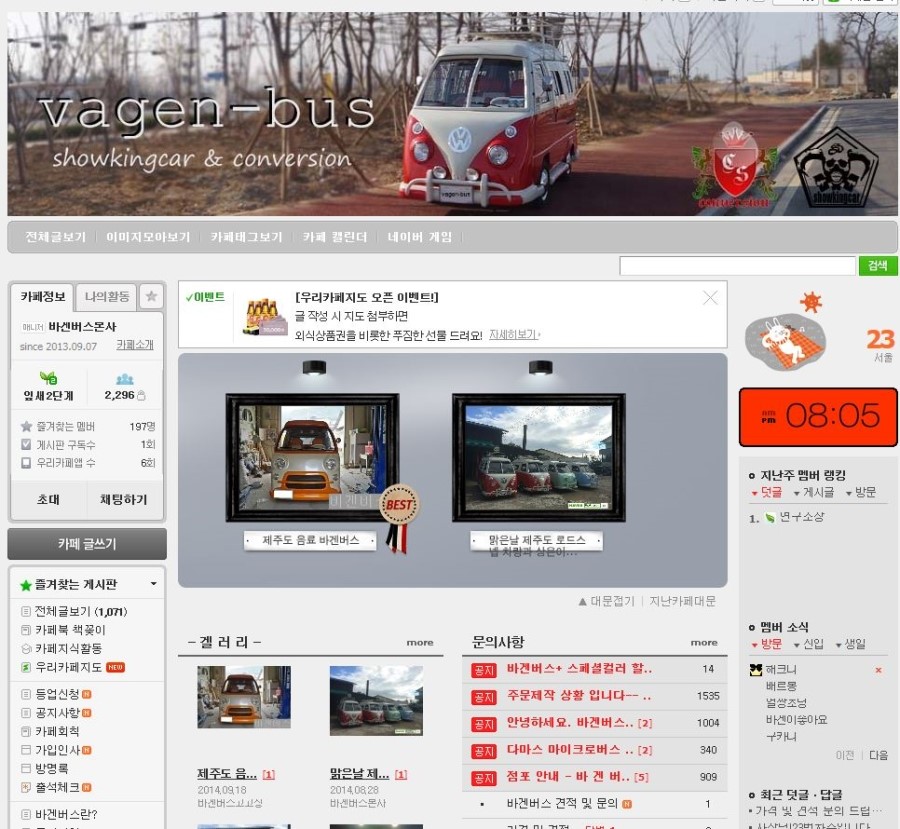Click the star favorites tab icon
This screenshot has width=900, height=829.
pyautogui.click(x=151, y=296)
